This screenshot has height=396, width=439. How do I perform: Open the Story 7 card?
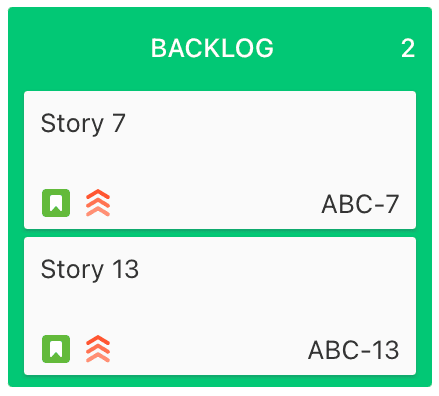(220, 160)
